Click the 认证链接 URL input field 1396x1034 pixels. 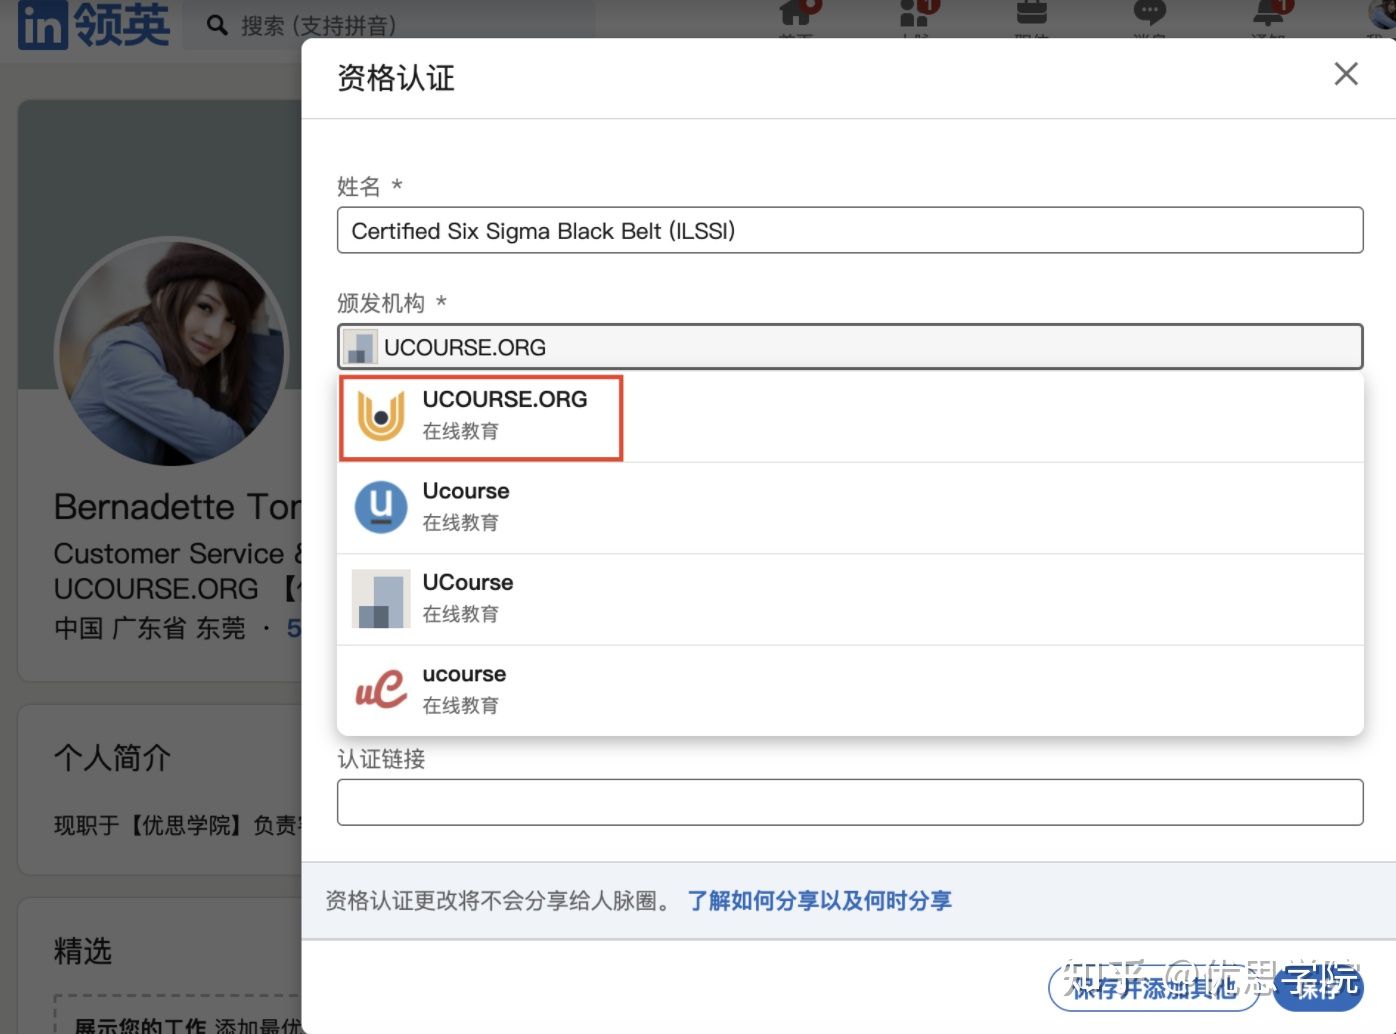[x=850, y=802]
